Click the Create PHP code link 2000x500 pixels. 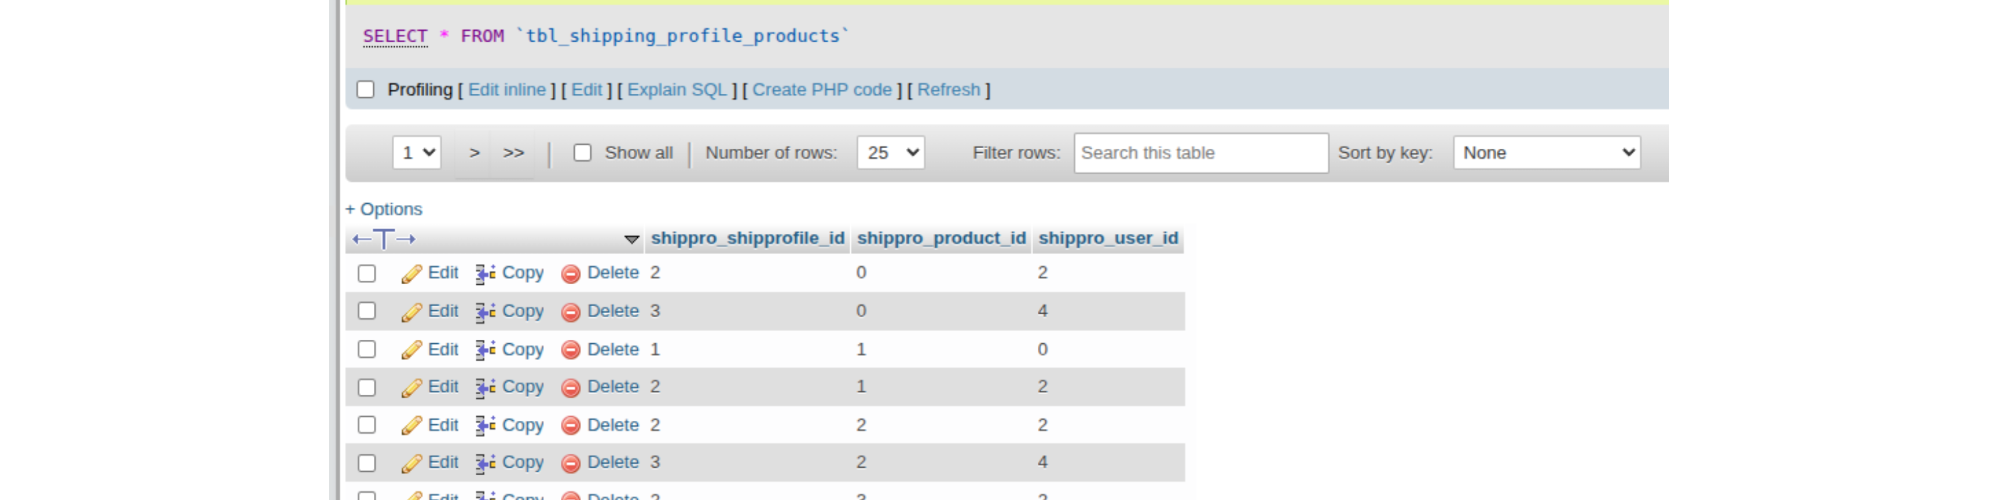click(x=822, y=90)
